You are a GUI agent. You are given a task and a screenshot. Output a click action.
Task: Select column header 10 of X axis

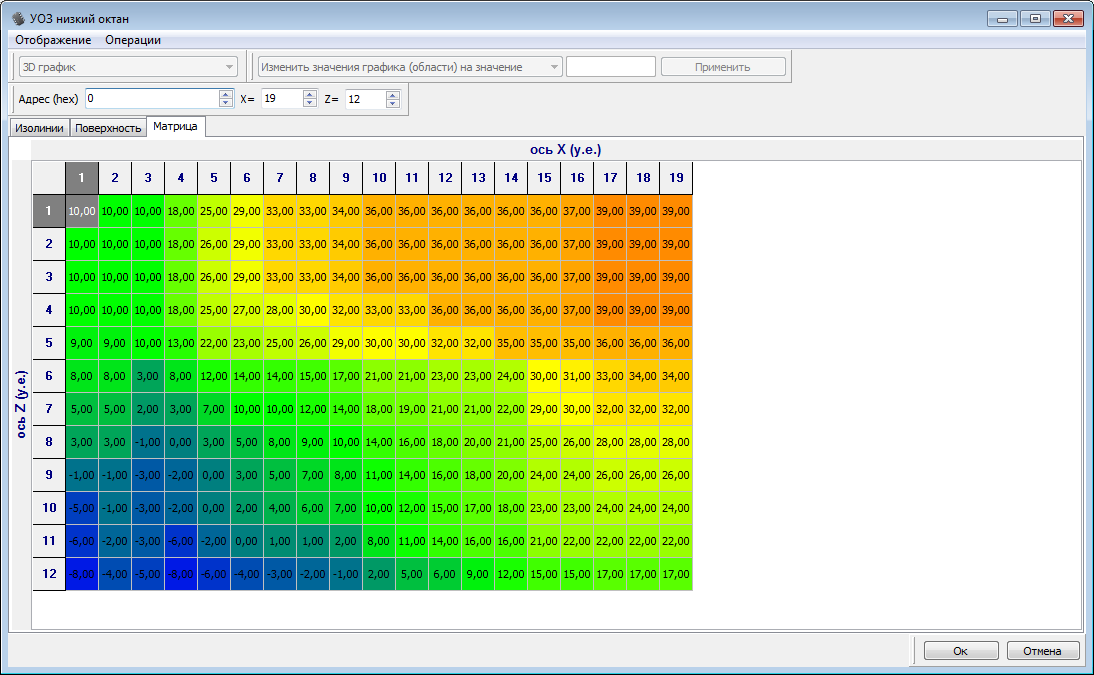point(379,178)
